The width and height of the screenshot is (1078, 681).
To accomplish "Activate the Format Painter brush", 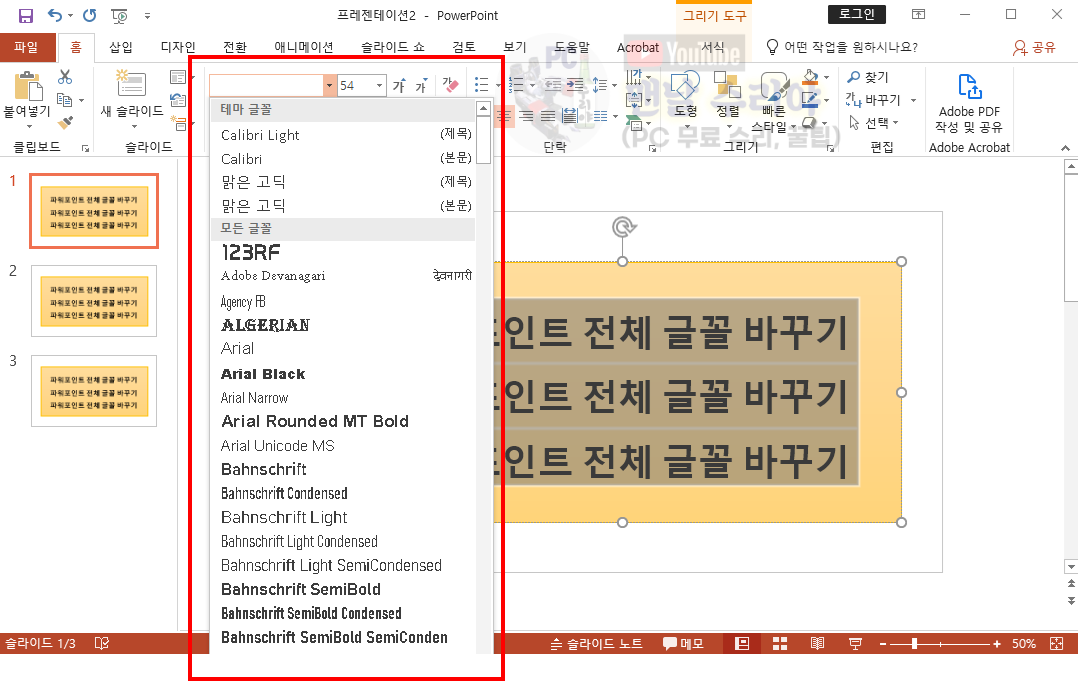I will 65,123.
